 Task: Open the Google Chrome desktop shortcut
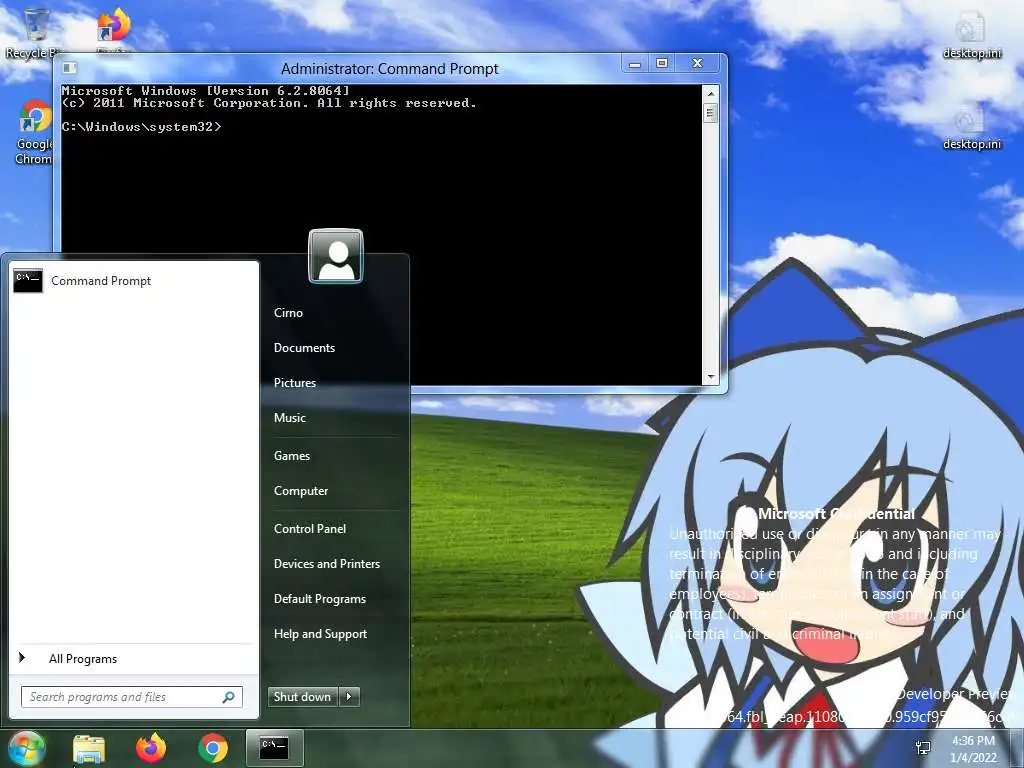point(34,132)
